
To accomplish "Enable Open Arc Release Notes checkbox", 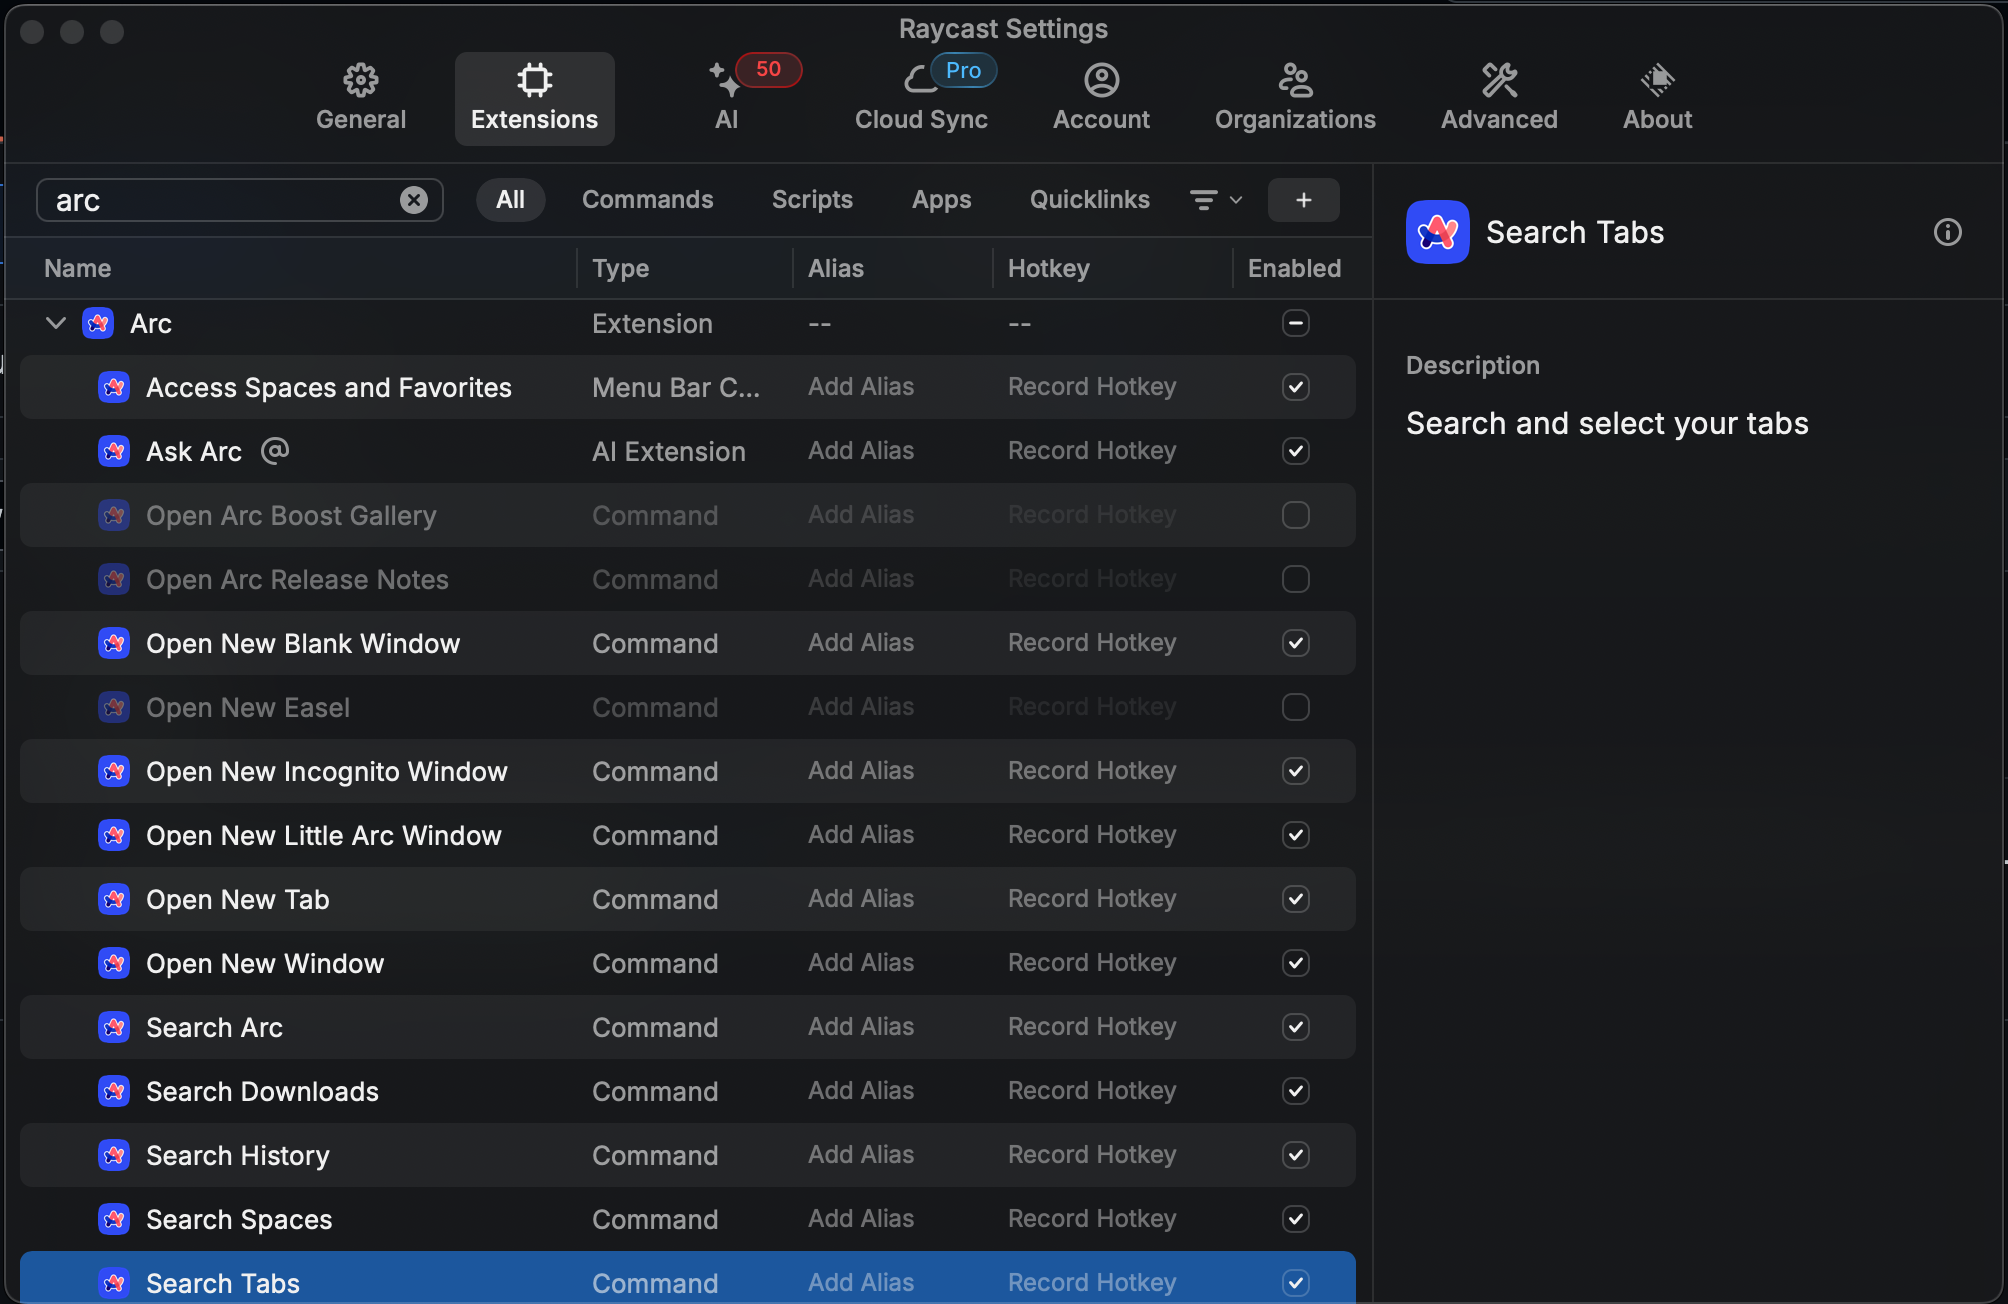I will click(x=1296, y=579).
